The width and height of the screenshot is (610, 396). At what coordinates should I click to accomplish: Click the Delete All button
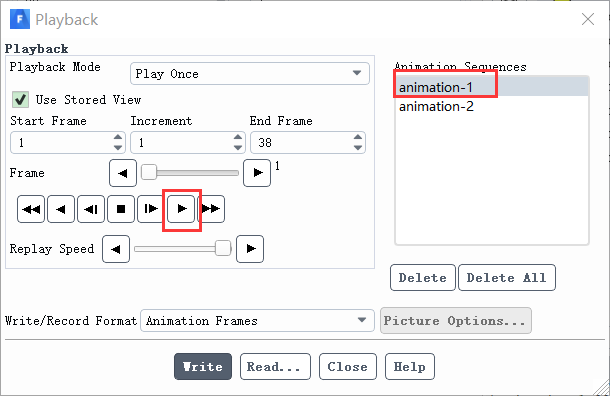(x=507, y=278)
